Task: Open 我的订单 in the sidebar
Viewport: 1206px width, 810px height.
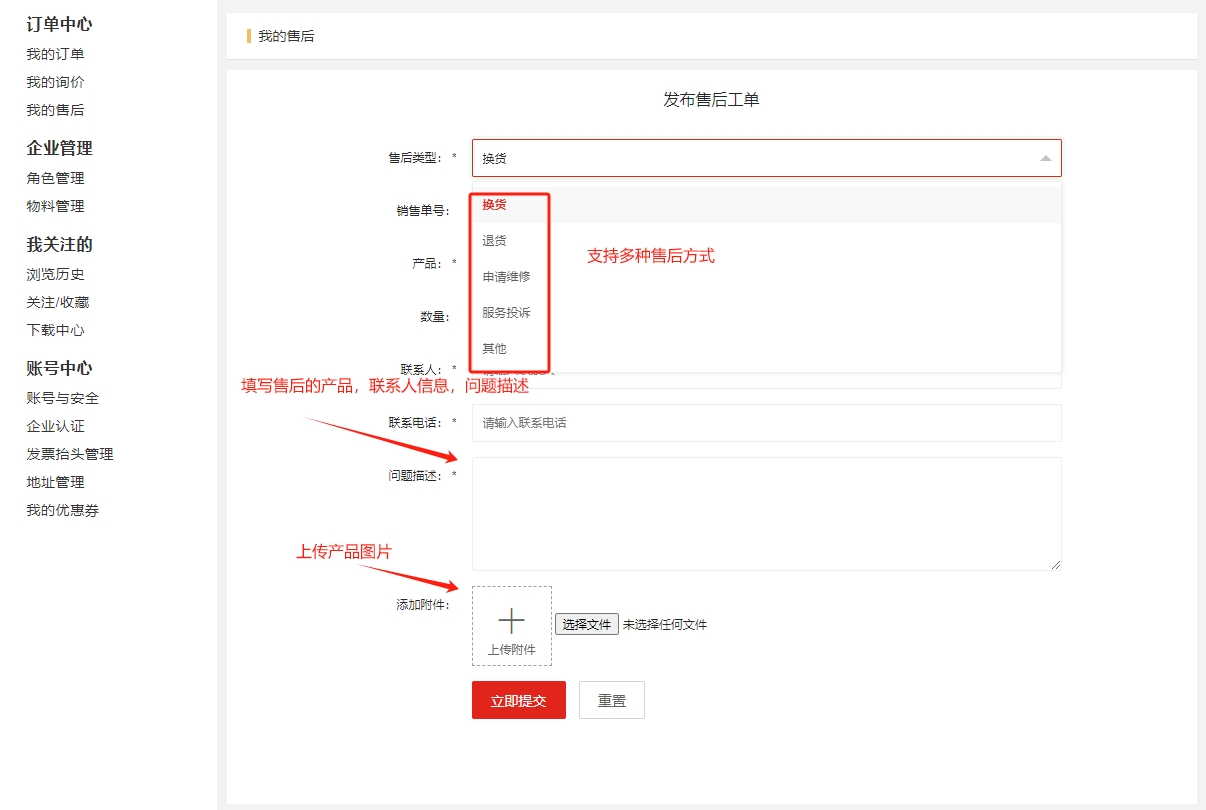Action: click(55, 54)
